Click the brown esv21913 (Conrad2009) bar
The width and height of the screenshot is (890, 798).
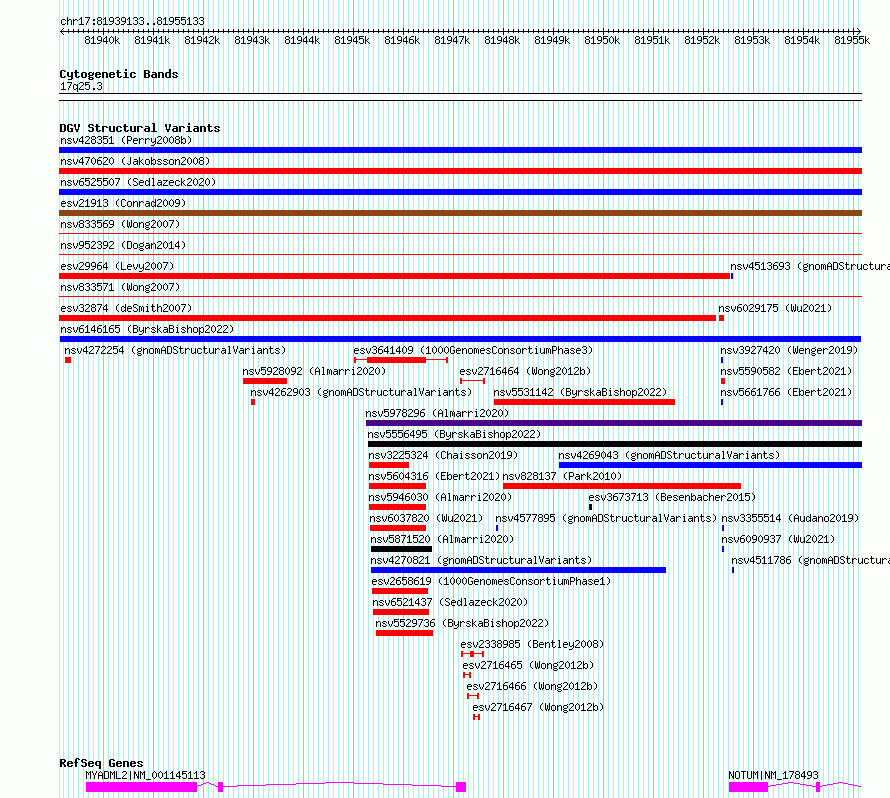pos(460,213)
